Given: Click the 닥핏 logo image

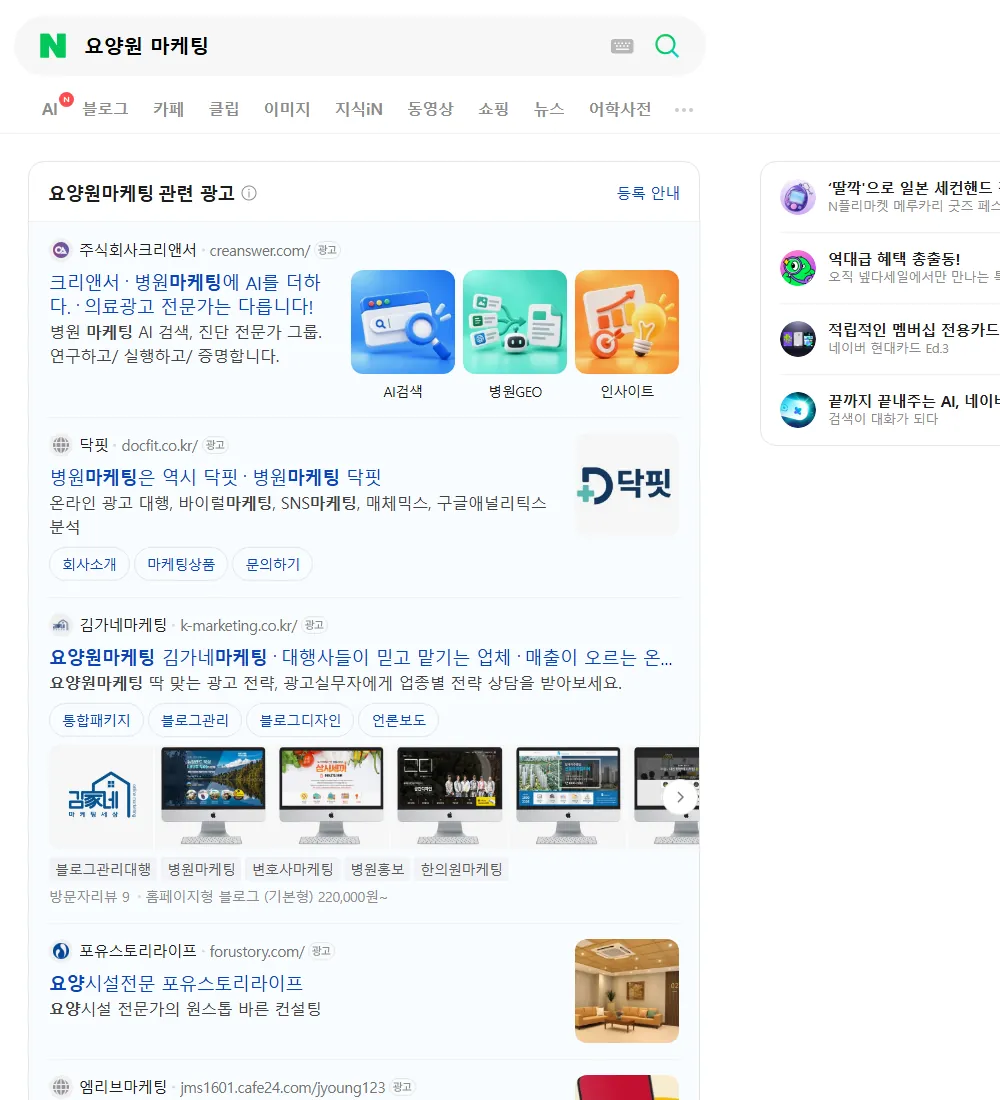Looking at the screenshot, I should (x=627, y=485).
